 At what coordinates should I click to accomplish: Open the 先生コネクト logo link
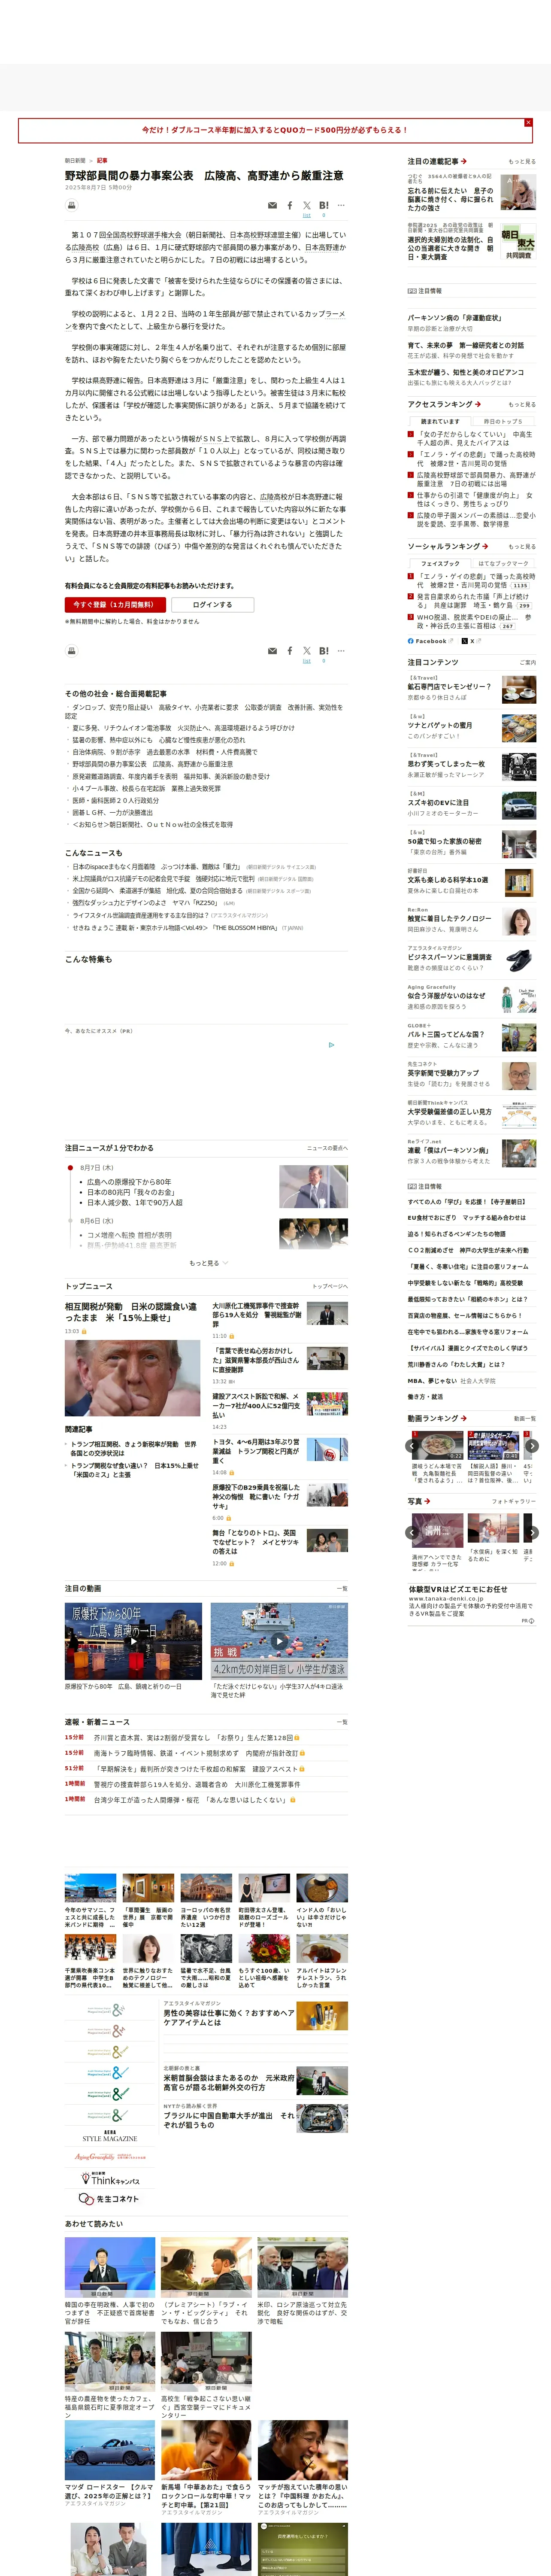pos(109,2199)
